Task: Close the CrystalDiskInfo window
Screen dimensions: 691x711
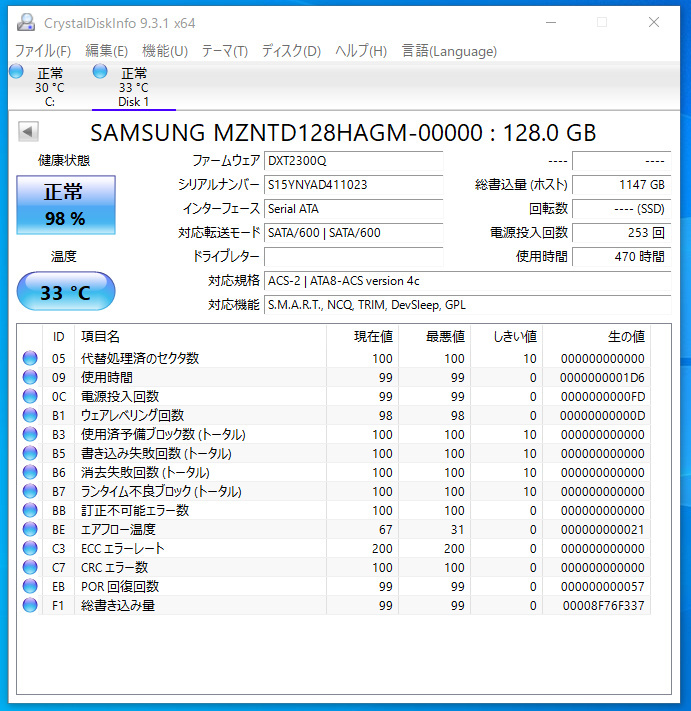Action: (654, 22)
